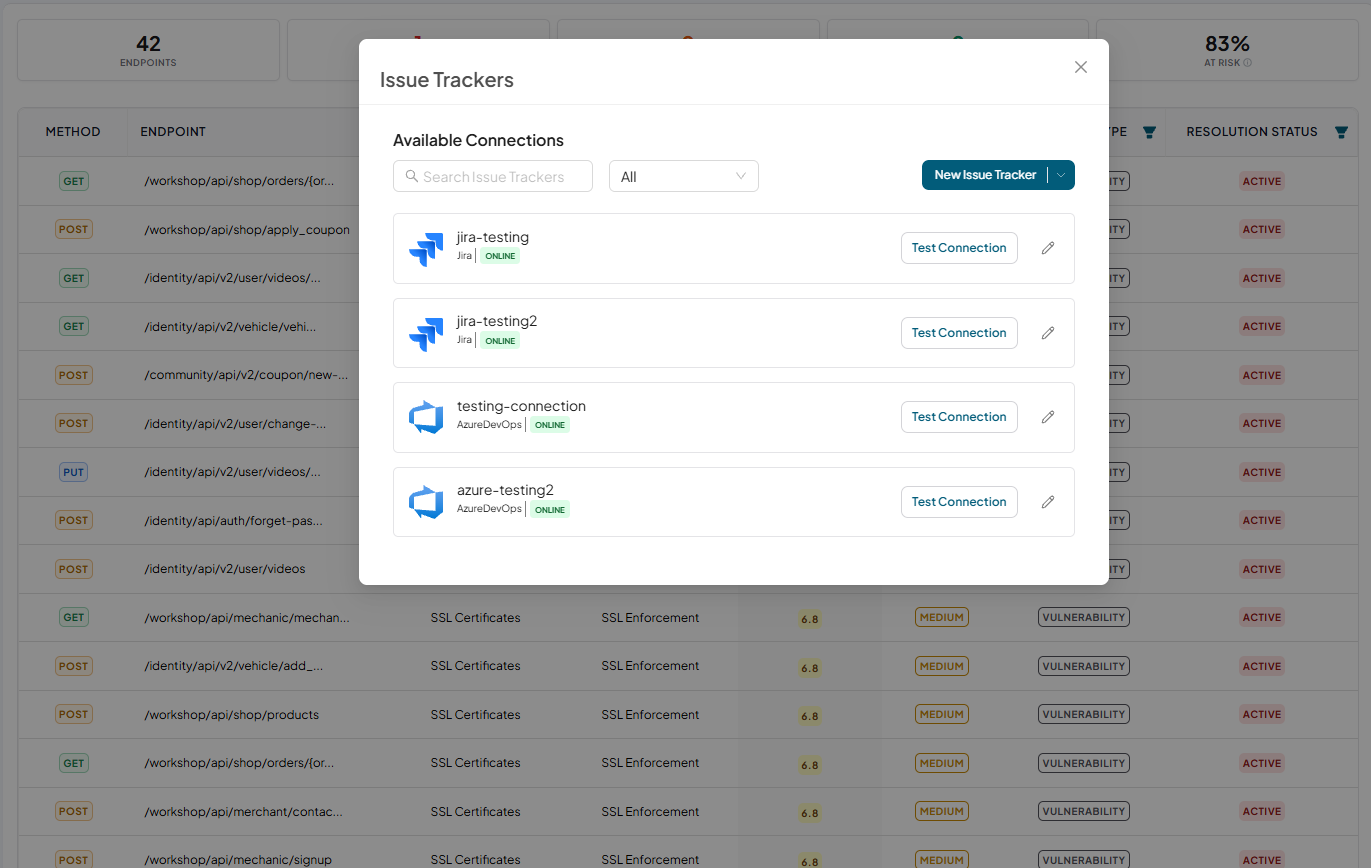The height and width of the screenshot is (868, 1371).
Task: Click the search magnifier icon
Action: (411, 176)
